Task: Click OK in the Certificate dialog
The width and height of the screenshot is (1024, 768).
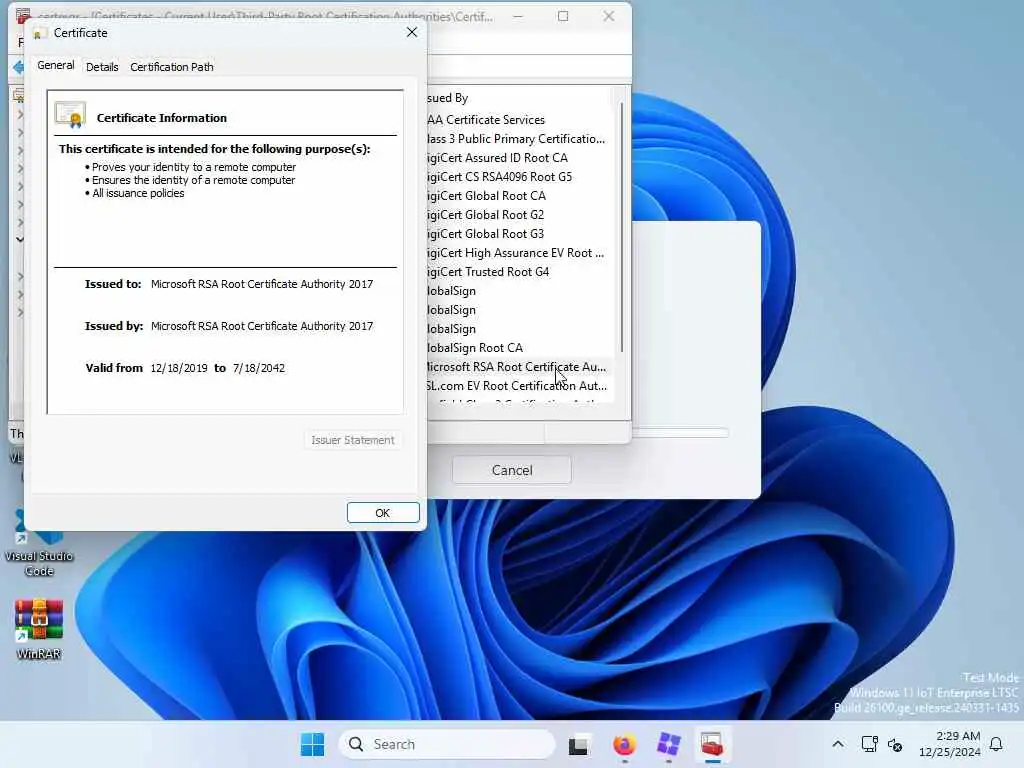Action: coord(383,513)
